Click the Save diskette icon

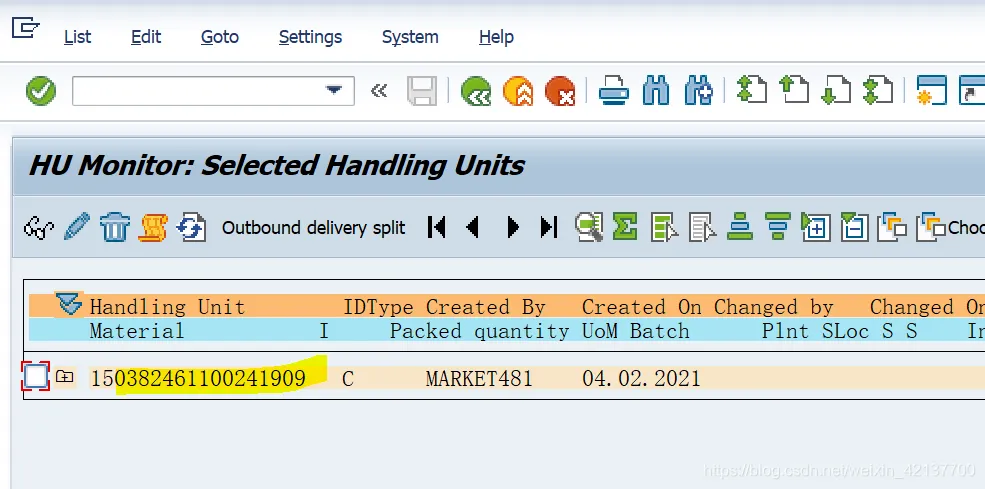[422, 91]
